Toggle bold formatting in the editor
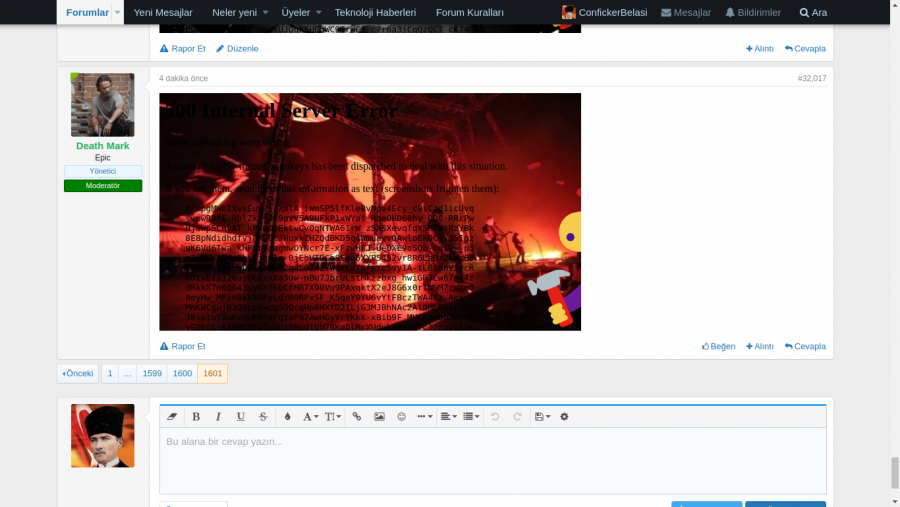This screenshot has height=507, width=900. point(196,417)
